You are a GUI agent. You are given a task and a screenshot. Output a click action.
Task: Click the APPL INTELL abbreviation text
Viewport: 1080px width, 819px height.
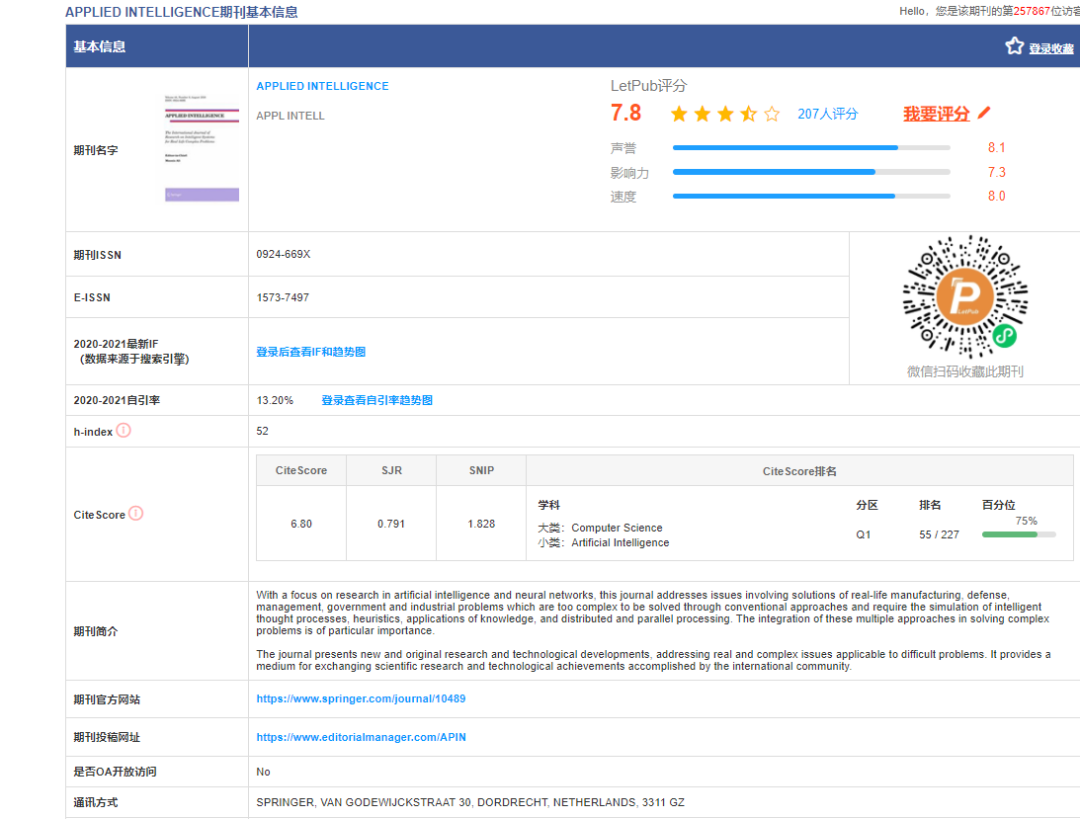[290, 116]
